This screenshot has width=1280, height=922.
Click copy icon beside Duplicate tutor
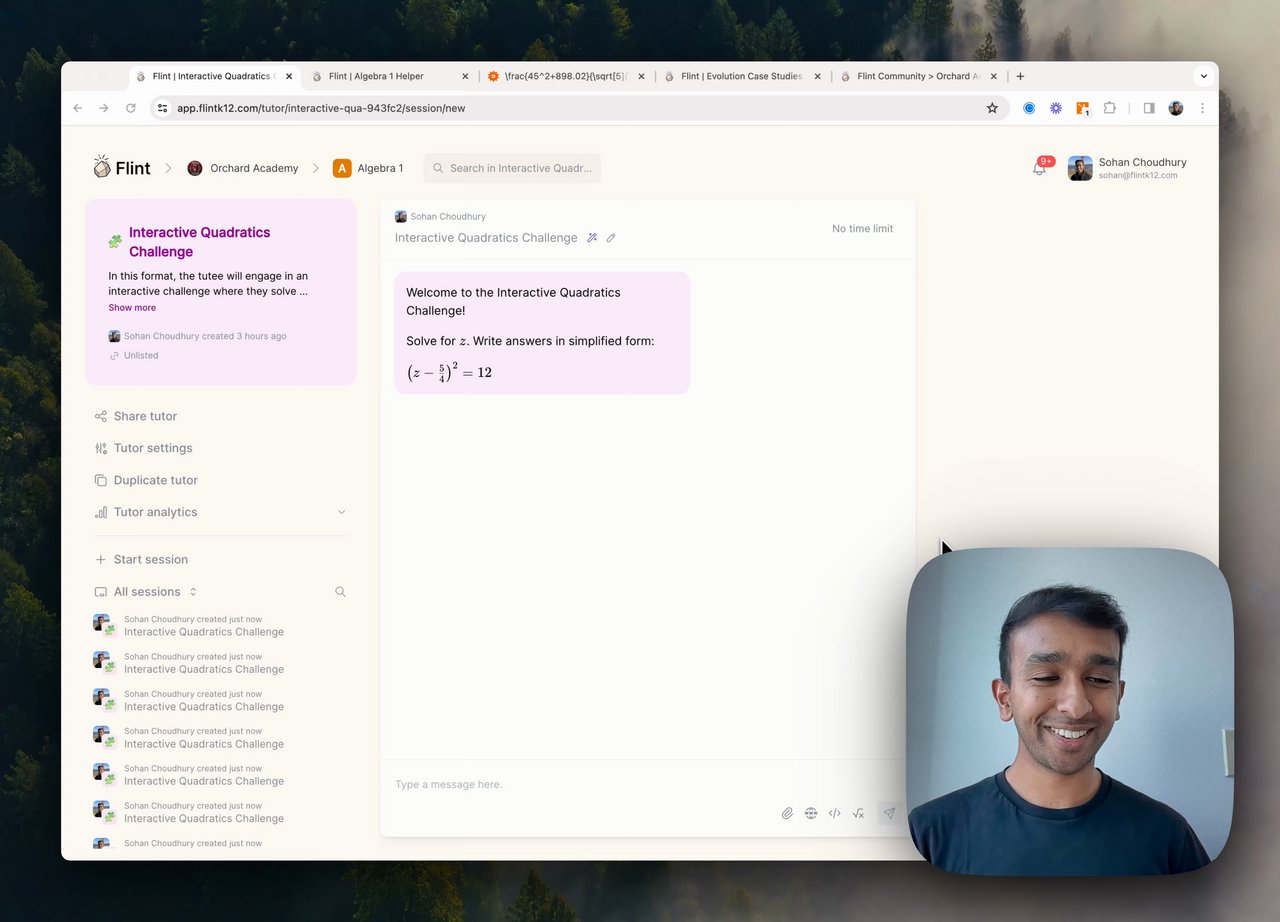click(100, 480)
